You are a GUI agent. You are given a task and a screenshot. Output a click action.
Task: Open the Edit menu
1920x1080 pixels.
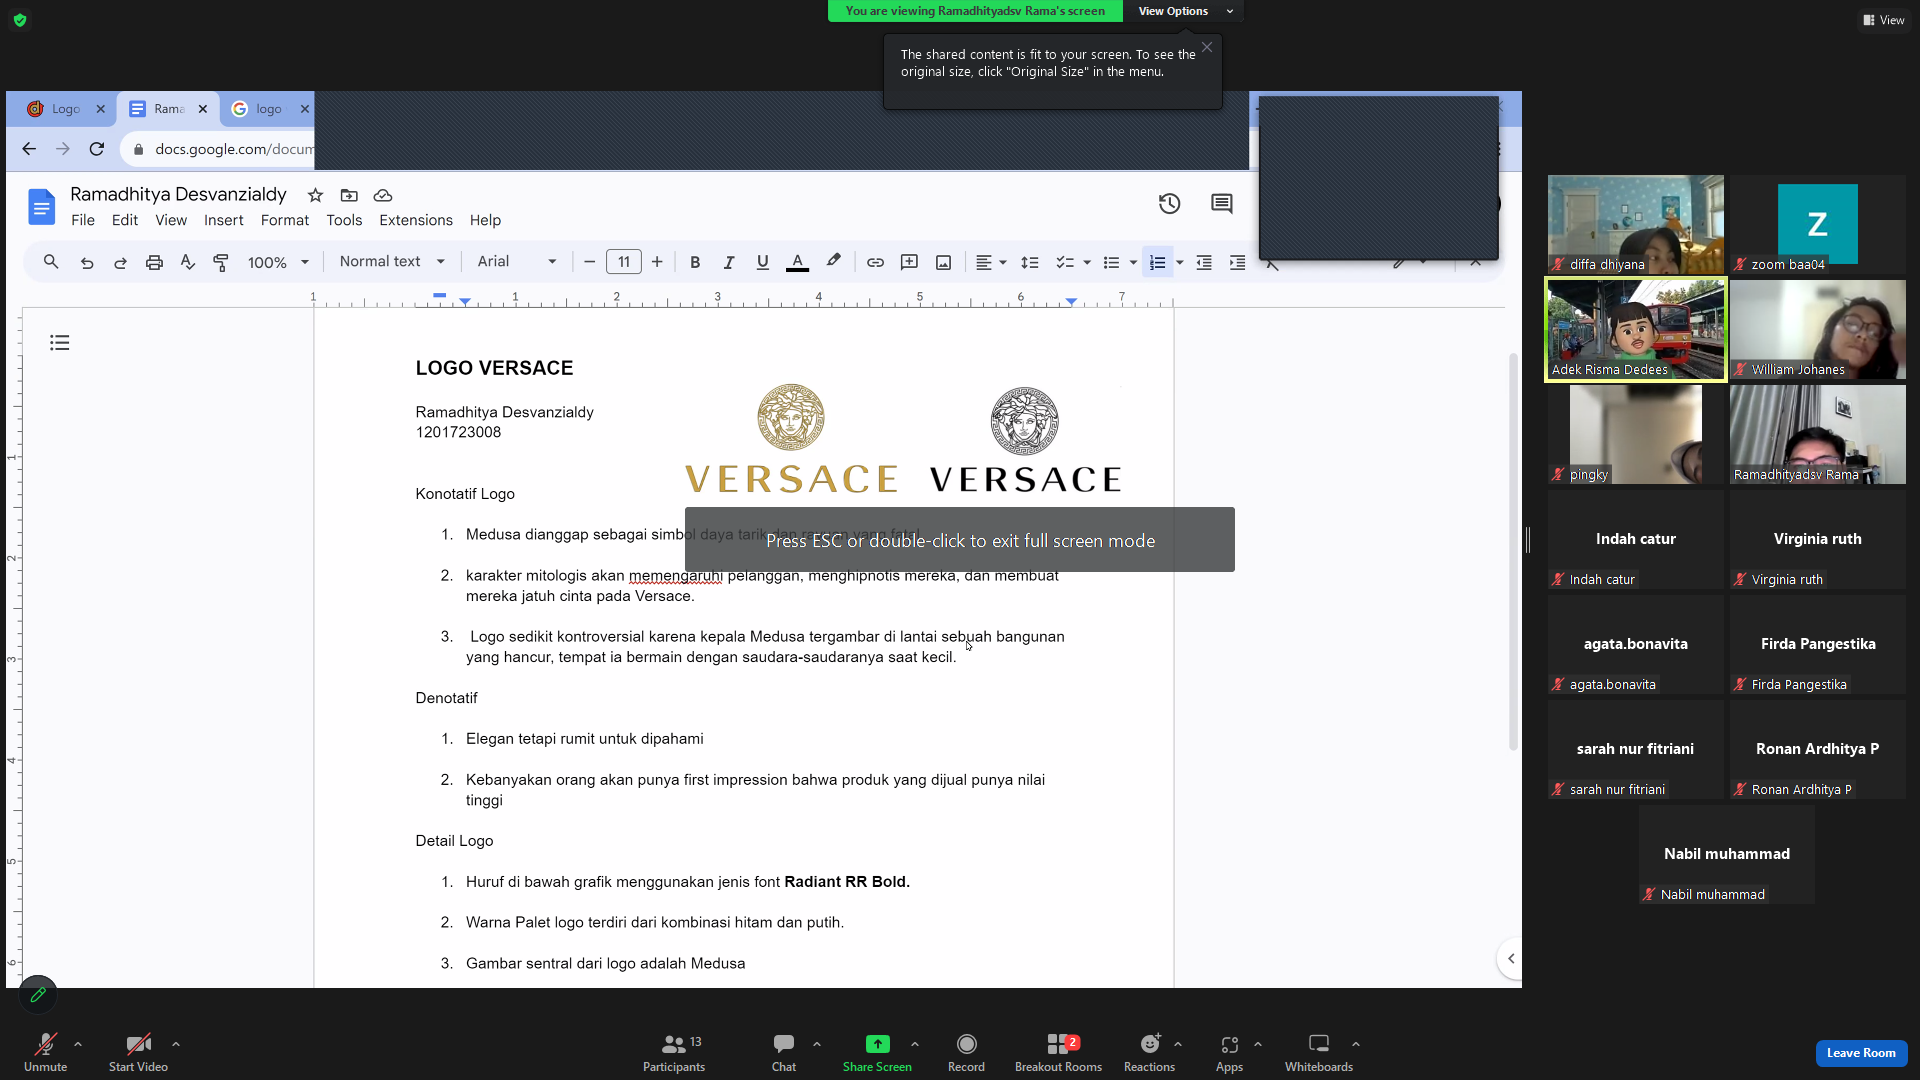pos(125,220)
